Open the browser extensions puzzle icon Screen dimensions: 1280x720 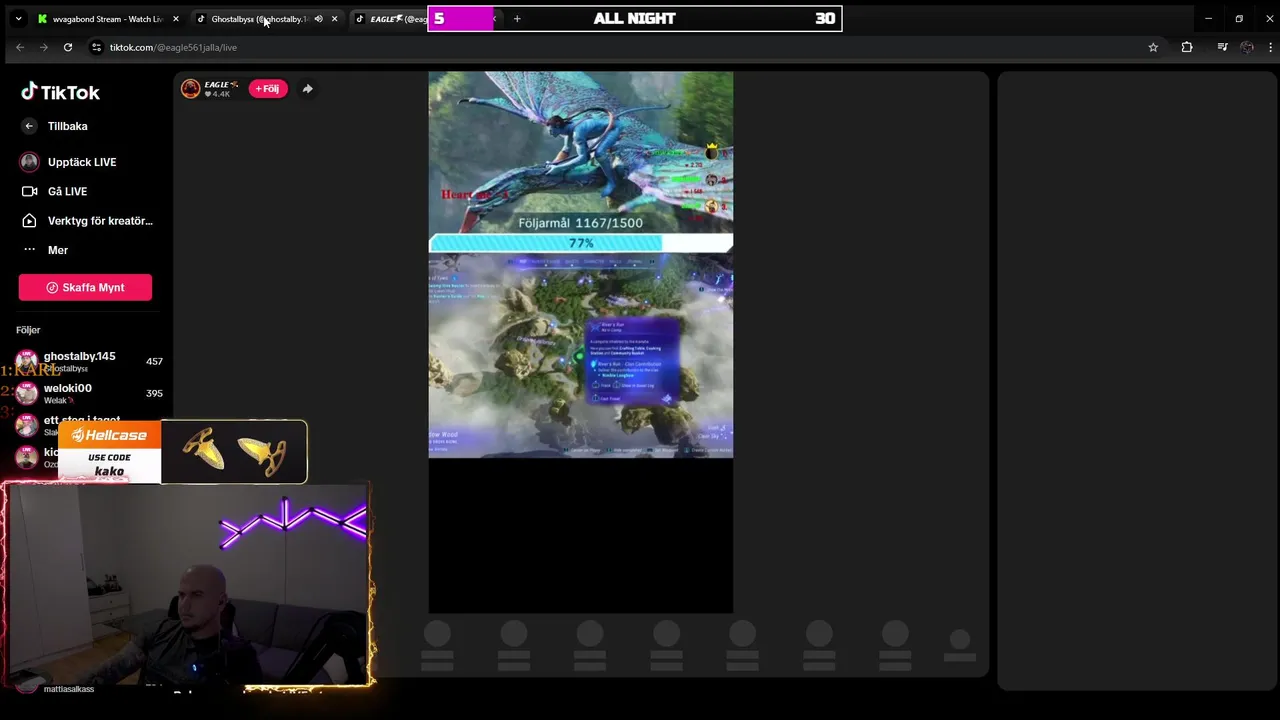(x=1187, y=47)
